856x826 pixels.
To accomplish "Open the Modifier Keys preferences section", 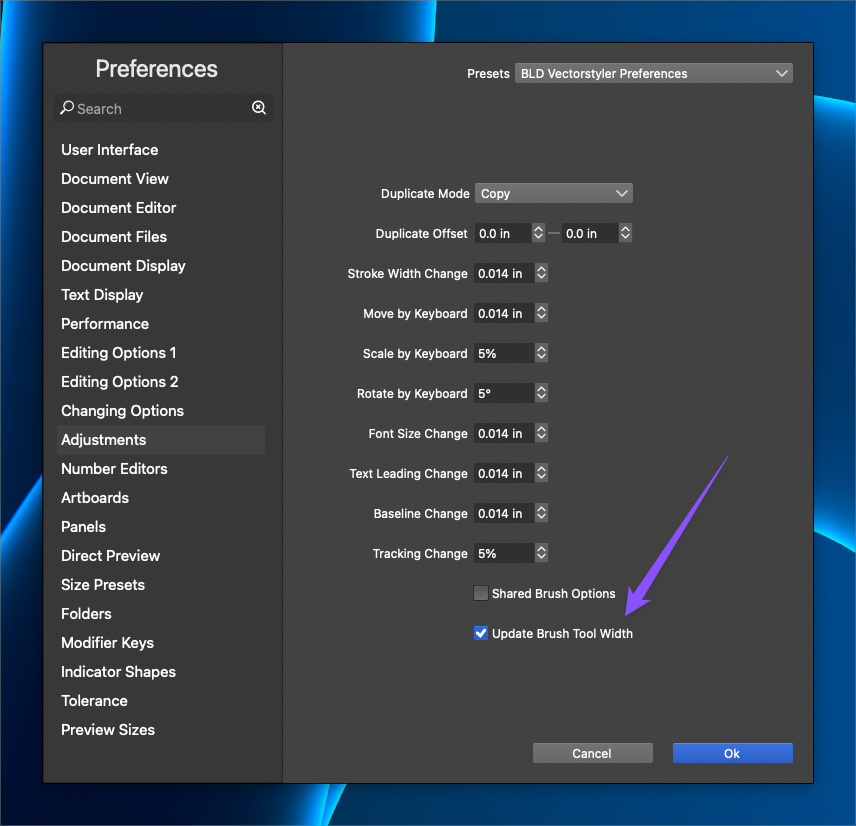I will [107, 643].
